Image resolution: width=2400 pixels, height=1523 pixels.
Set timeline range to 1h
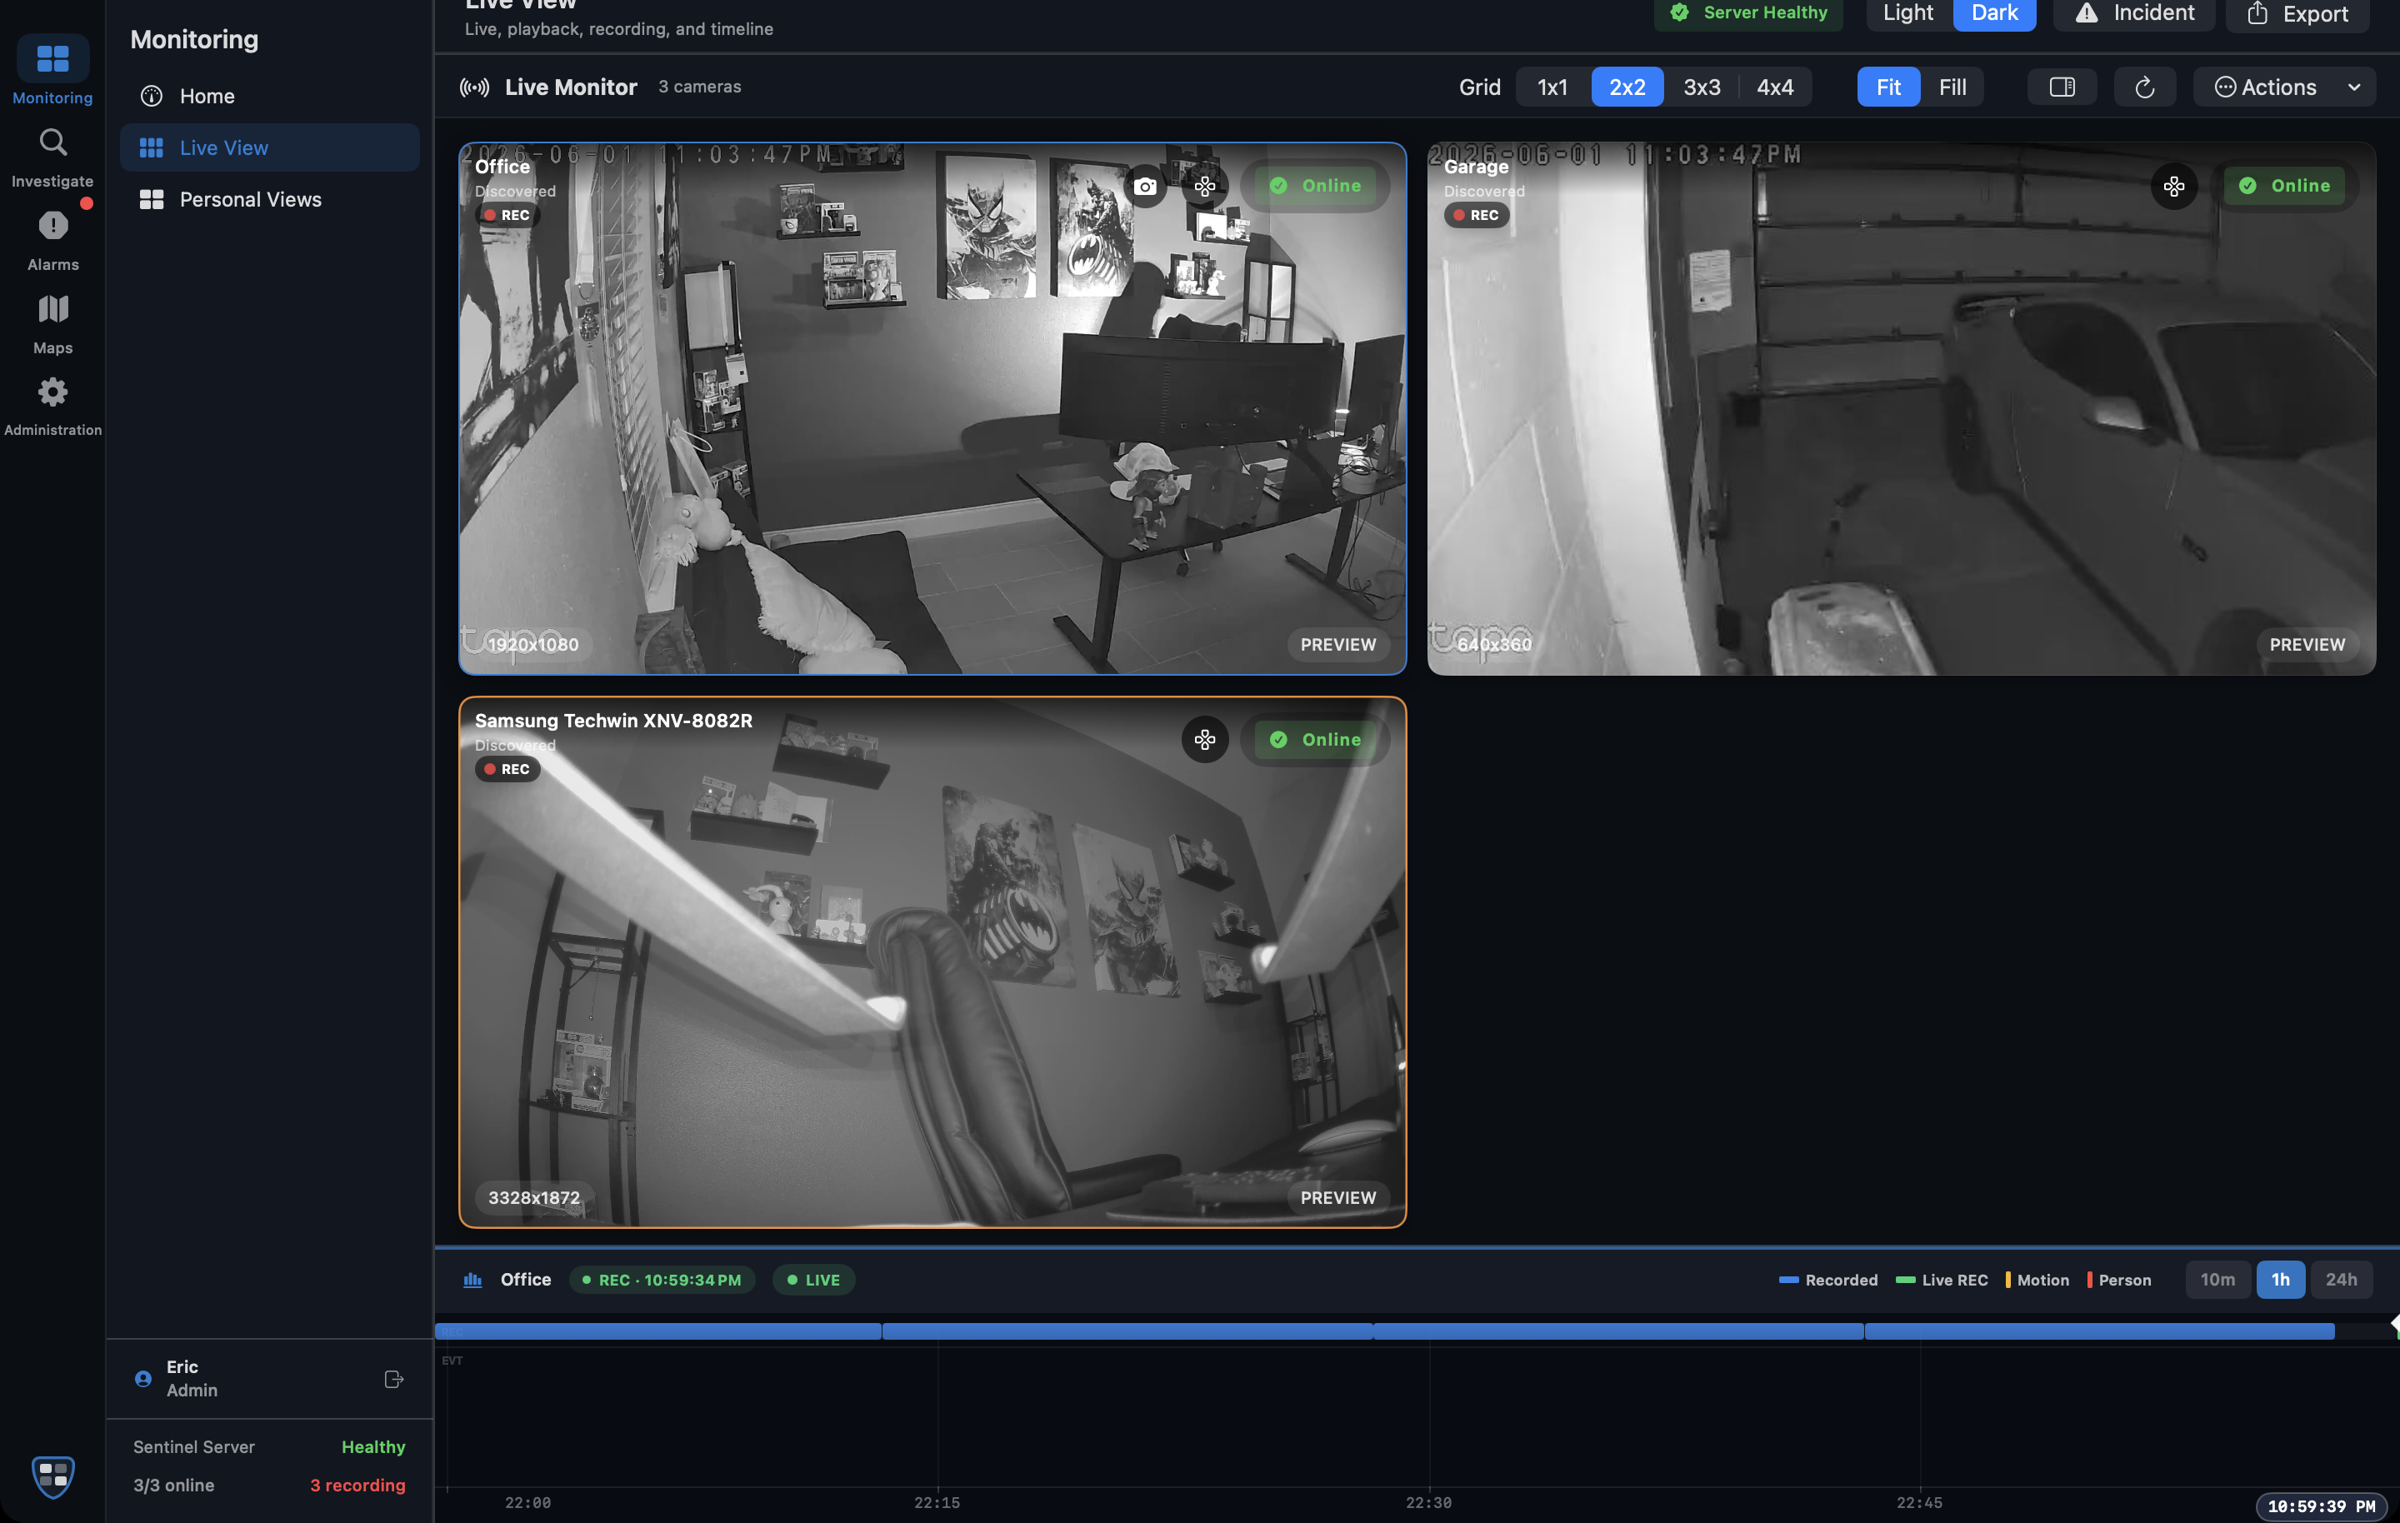pyautogui.click(x=2280, y=1279)
